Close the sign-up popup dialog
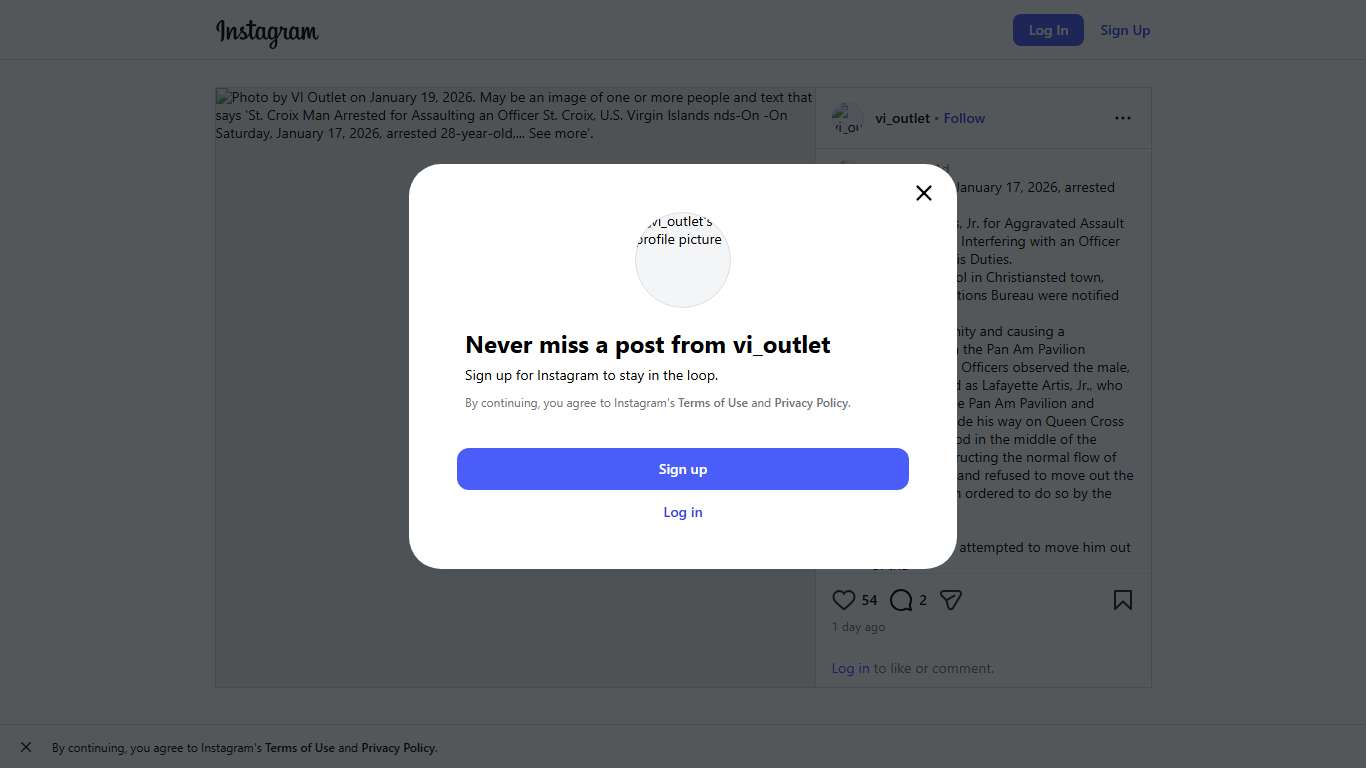This screenshot has width=1366, height=768. [924, 193]
